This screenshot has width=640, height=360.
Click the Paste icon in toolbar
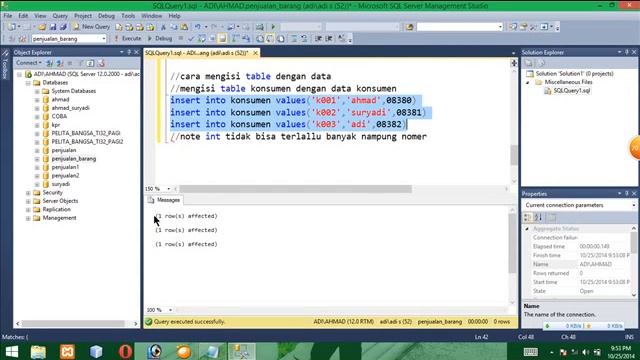[x=184, y=27]
